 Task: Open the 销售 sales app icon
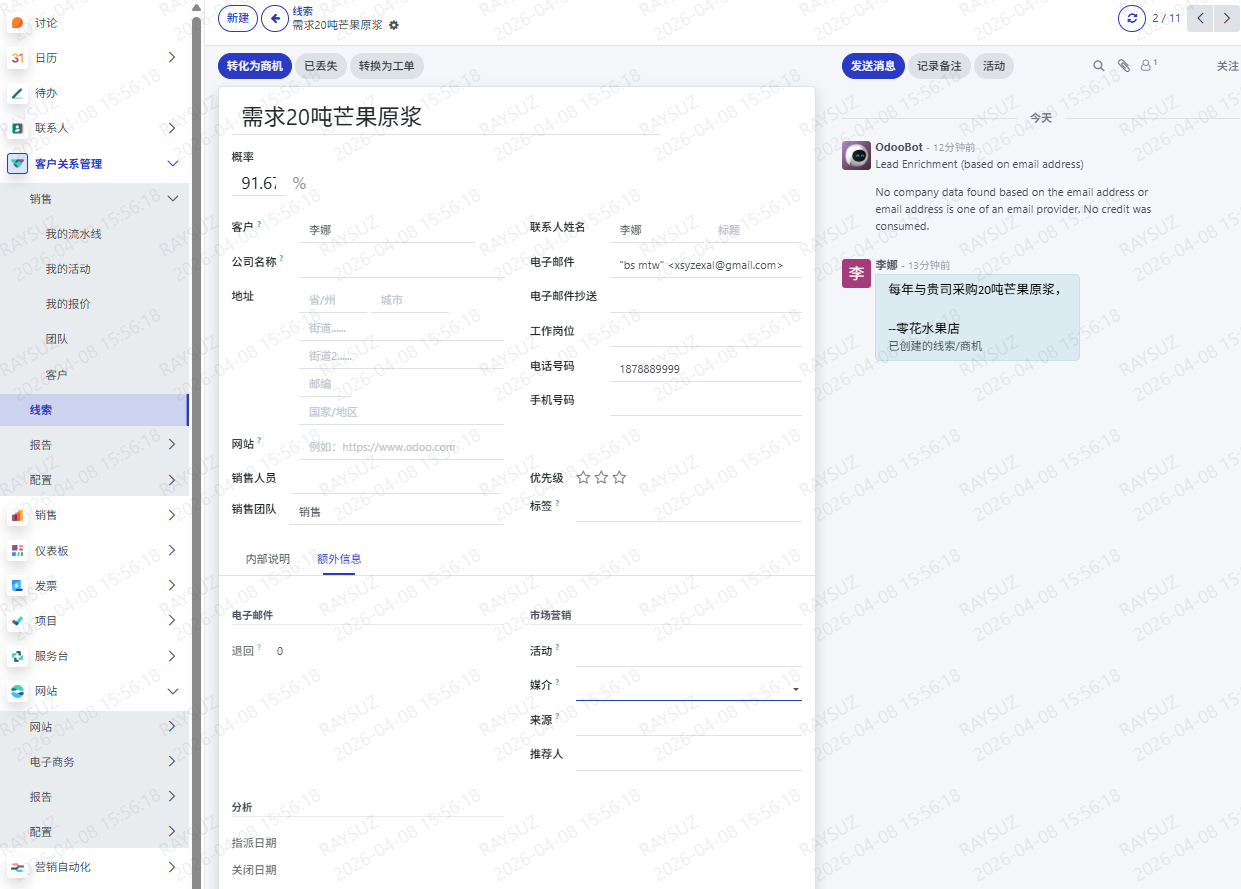tap(17, 515)
